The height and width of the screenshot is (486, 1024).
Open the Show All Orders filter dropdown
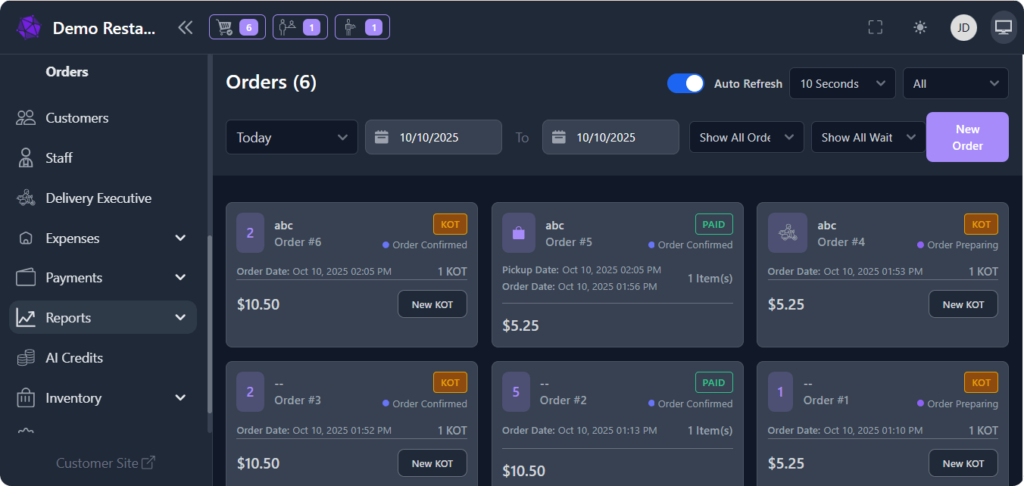746,138
